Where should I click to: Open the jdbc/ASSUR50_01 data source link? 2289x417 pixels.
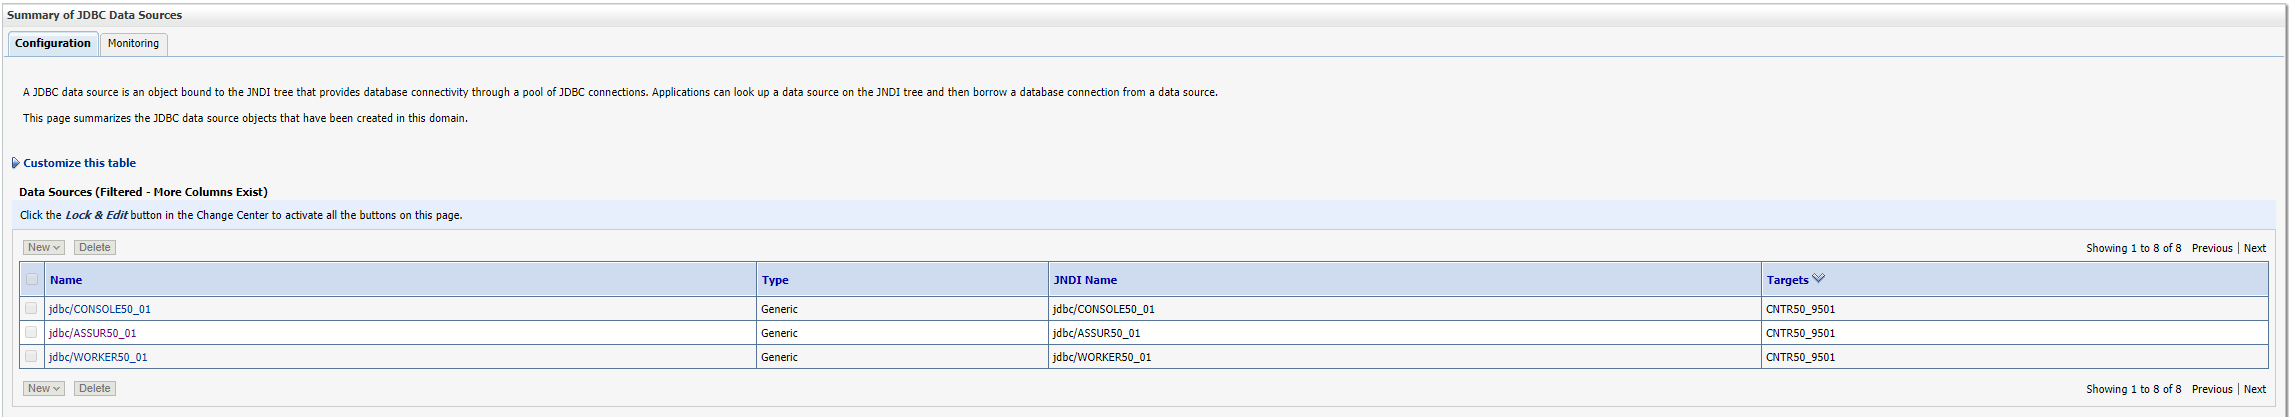pos(93,334)
